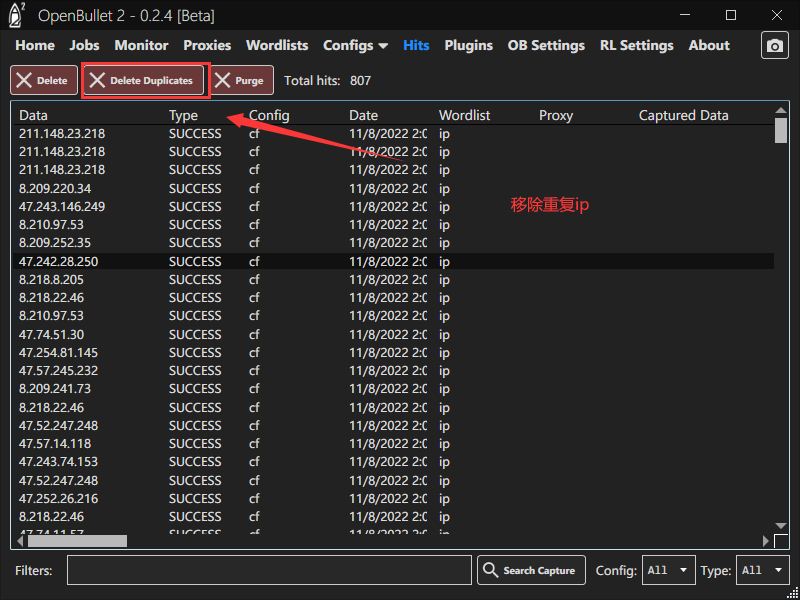The width and height of the screenshot is (800, 600).
Task: Expand the Type filter combo box
Action: coord(762,570)
